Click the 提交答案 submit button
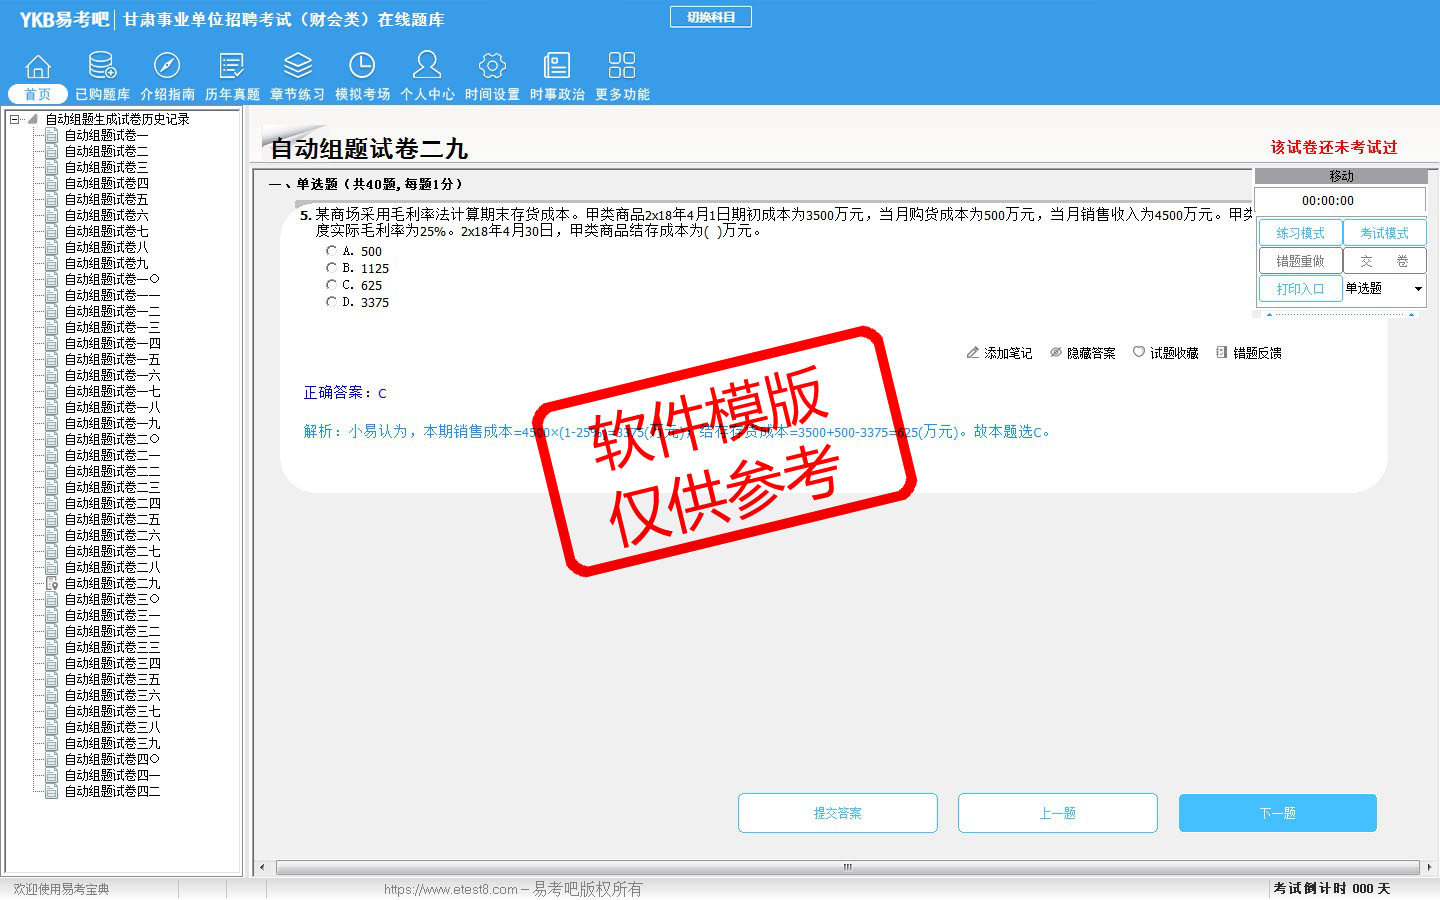The height and width of the screenshot is (900, 1440). coord(837,813)
